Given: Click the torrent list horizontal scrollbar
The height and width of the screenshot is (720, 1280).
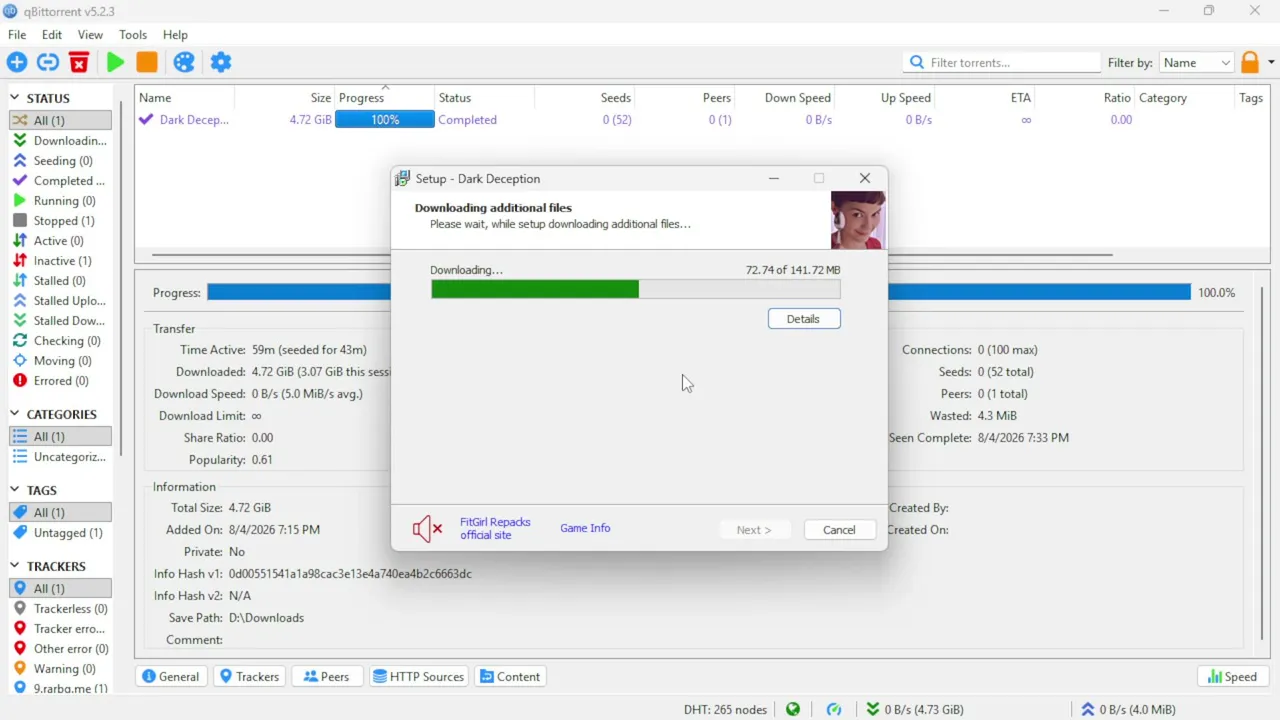Looking at the screenshot, I should (632, 255).
